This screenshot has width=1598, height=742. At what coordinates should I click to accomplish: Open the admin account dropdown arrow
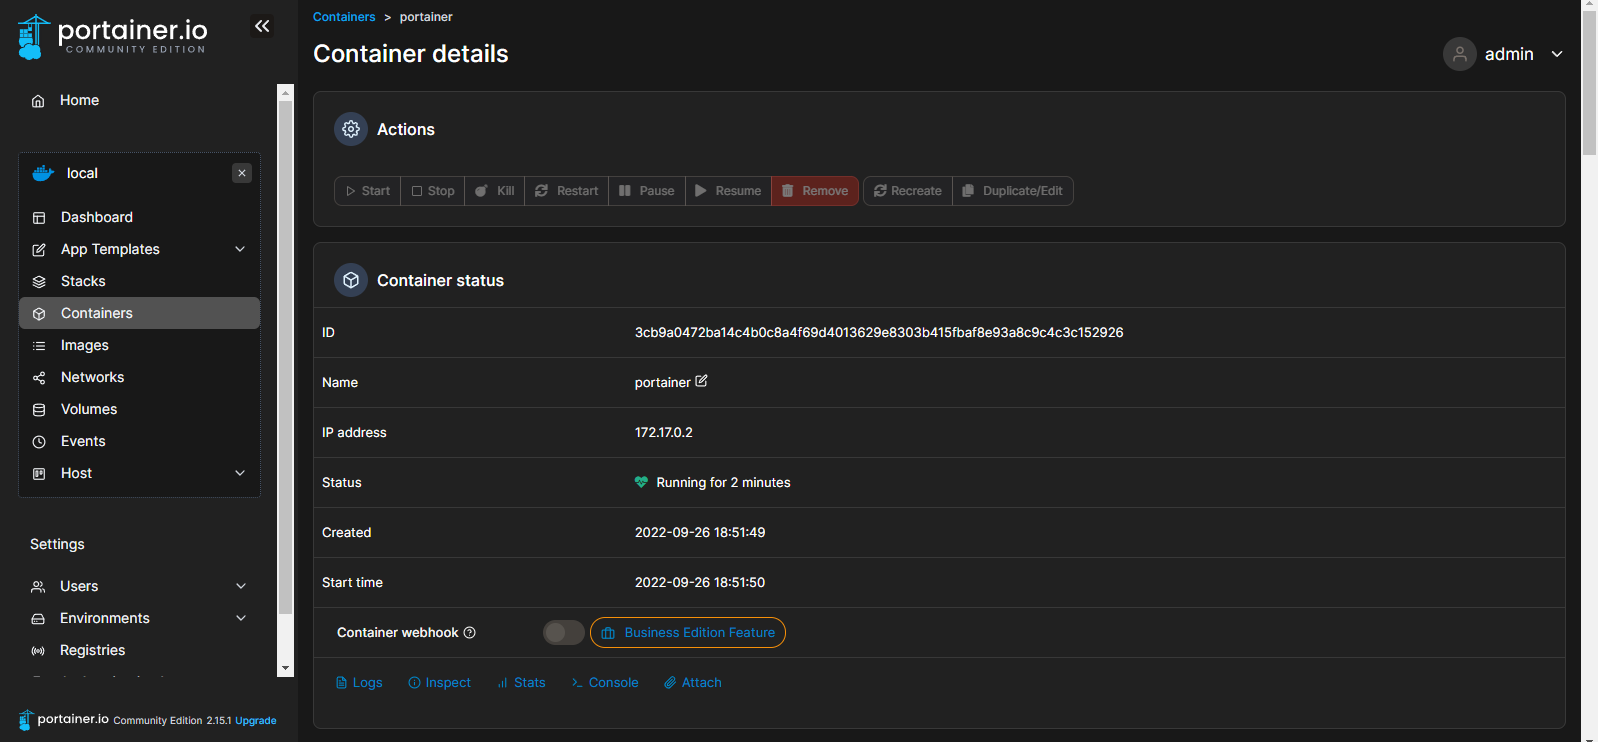[1557, 54]
